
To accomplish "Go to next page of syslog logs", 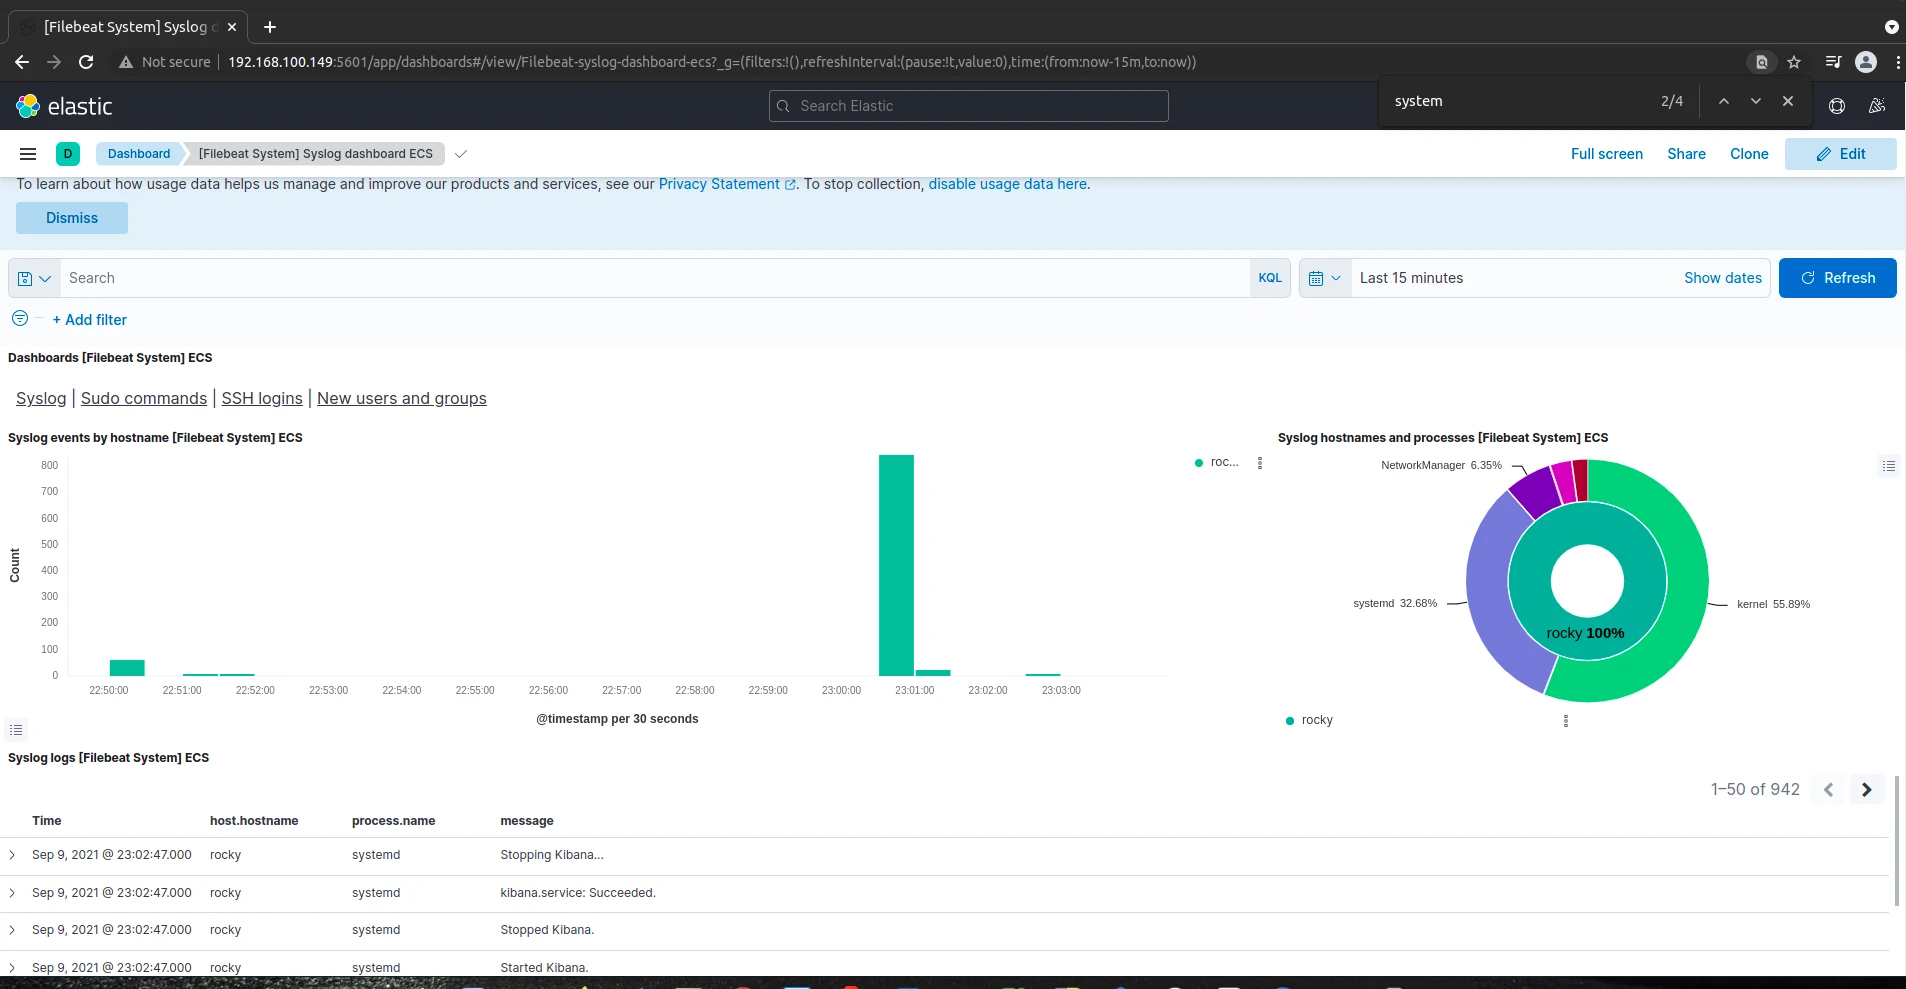I will (1865, 789).
